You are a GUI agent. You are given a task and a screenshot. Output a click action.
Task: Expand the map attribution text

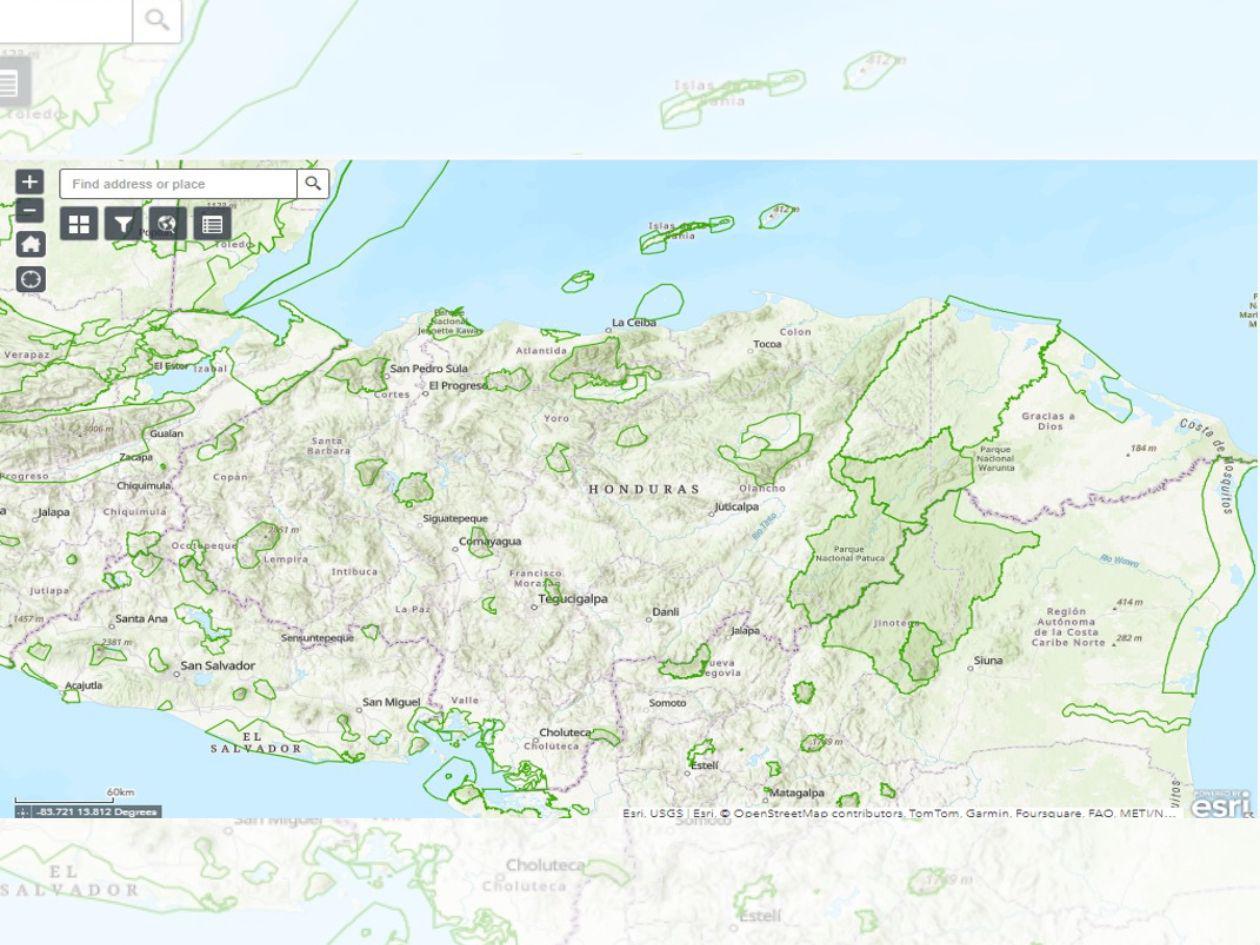898,813
